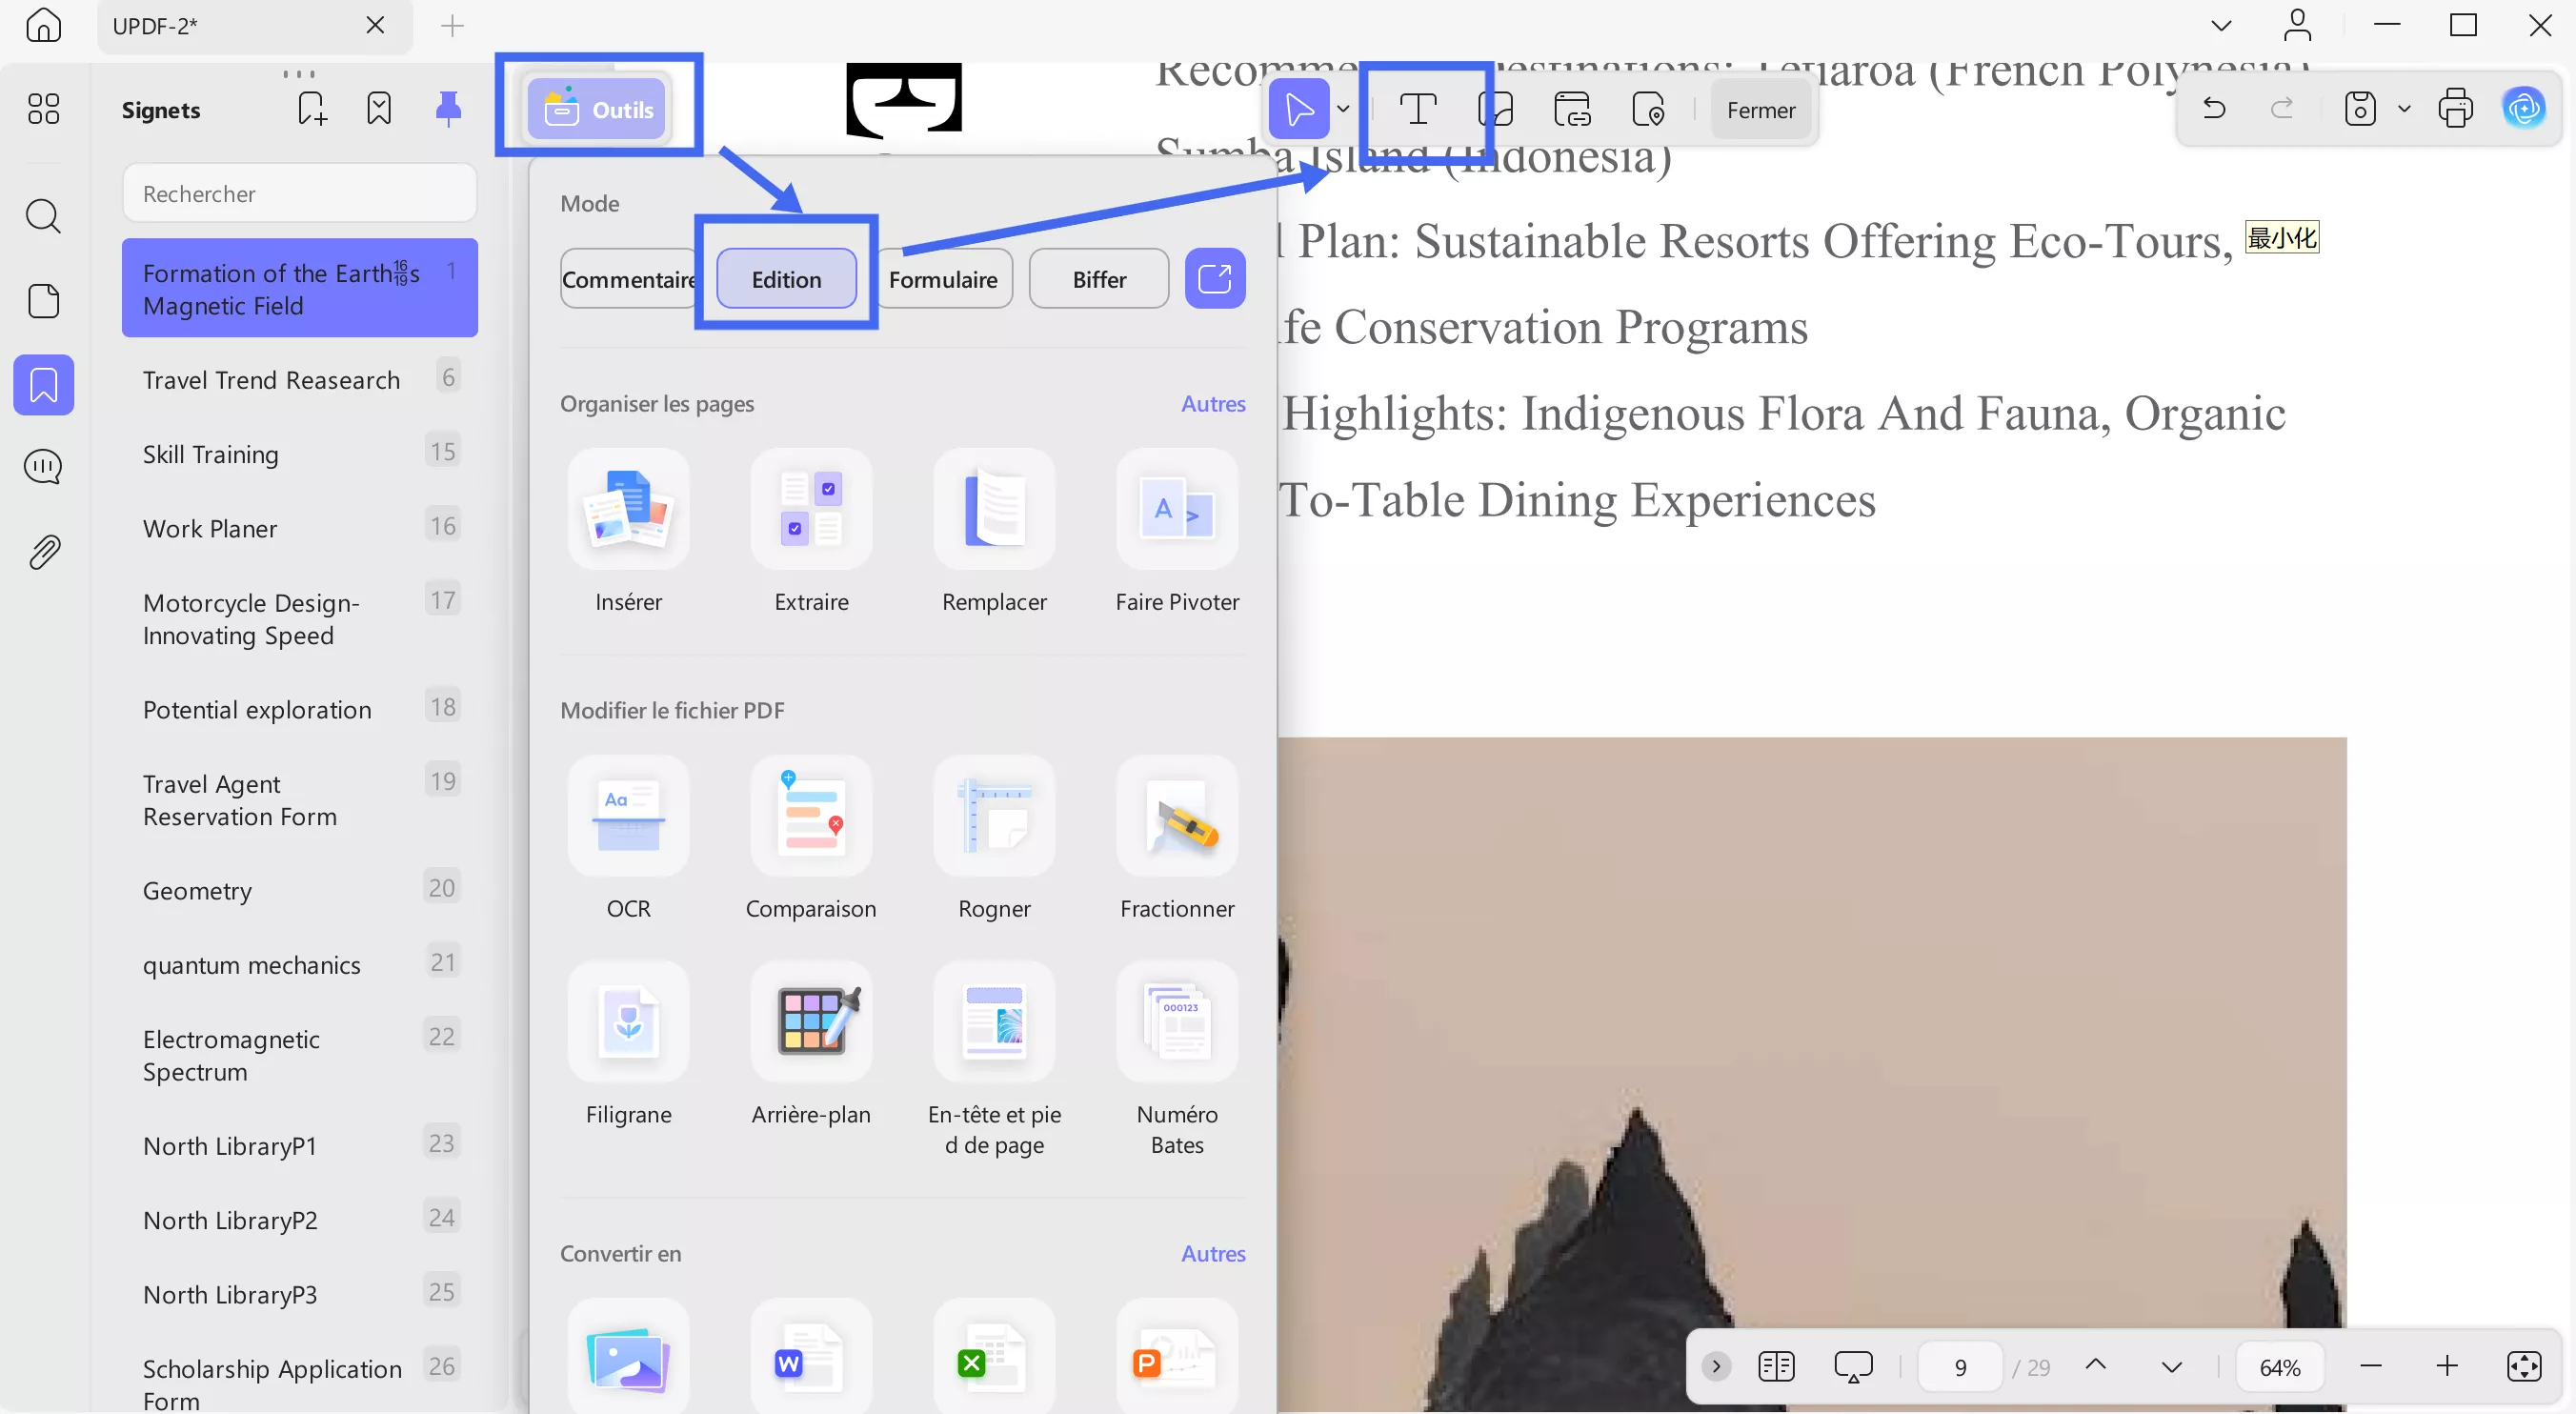Open a new tab with the plus button
2576x1414 pixels.
click(452, 26)
